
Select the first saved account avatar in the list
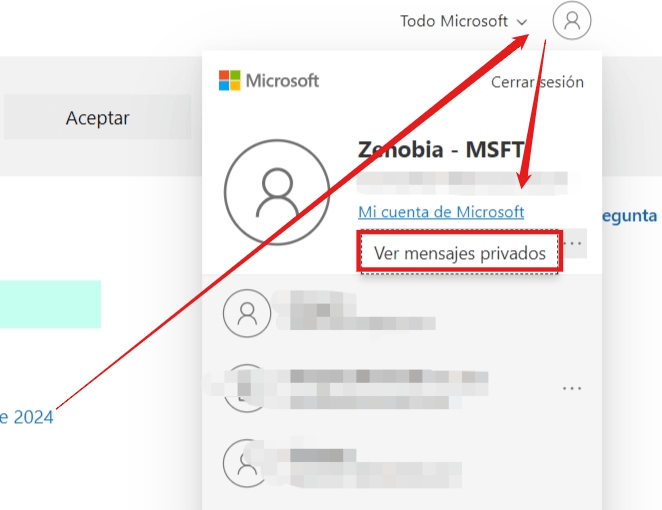pyautogui.click(x=247, y=313)
